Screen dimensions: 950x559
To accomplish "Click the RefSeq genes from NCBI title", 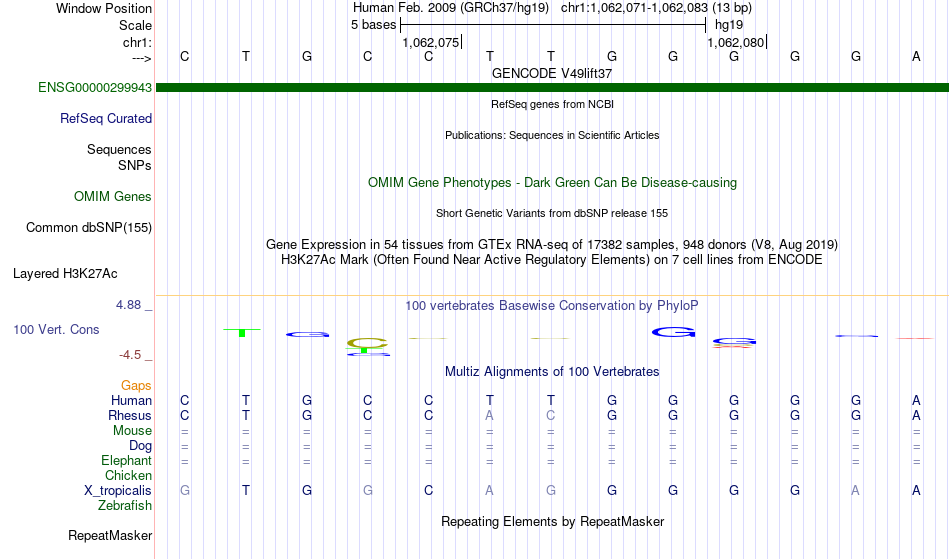I will click(x=552, y=104).
